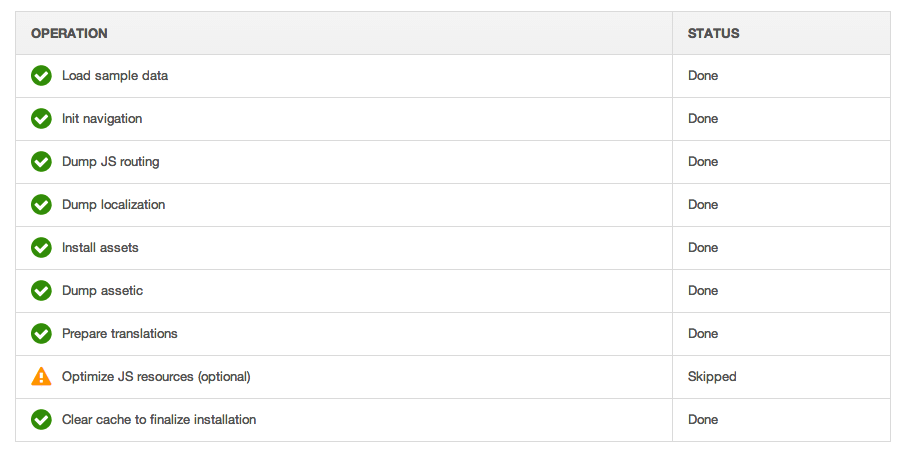Image resolution: width=907 pixels, height=471 pixels.
Task: Click Clear cache to finalize installation text
Action: (x=159, y=420)
